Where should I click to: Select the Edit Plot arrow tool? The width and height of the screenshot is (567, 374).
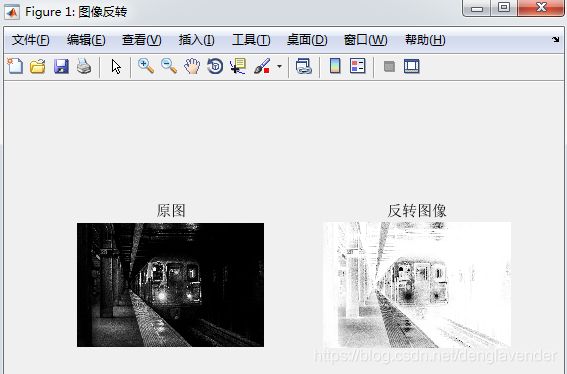116,67
